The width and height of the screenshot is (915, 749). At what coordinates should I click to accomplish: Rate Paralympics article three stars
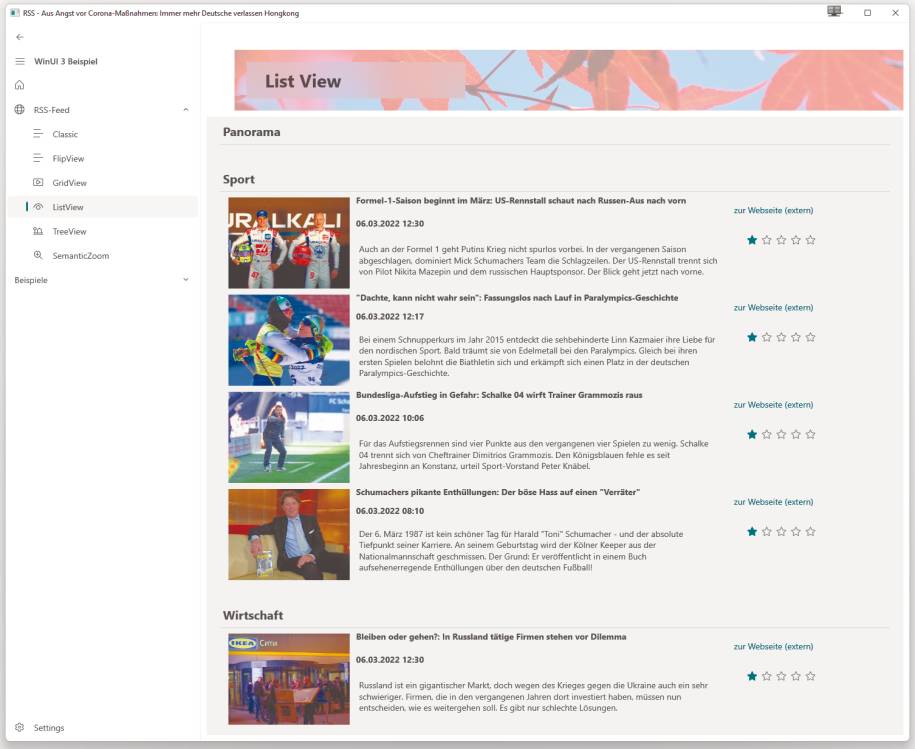(x=781, y=338)
